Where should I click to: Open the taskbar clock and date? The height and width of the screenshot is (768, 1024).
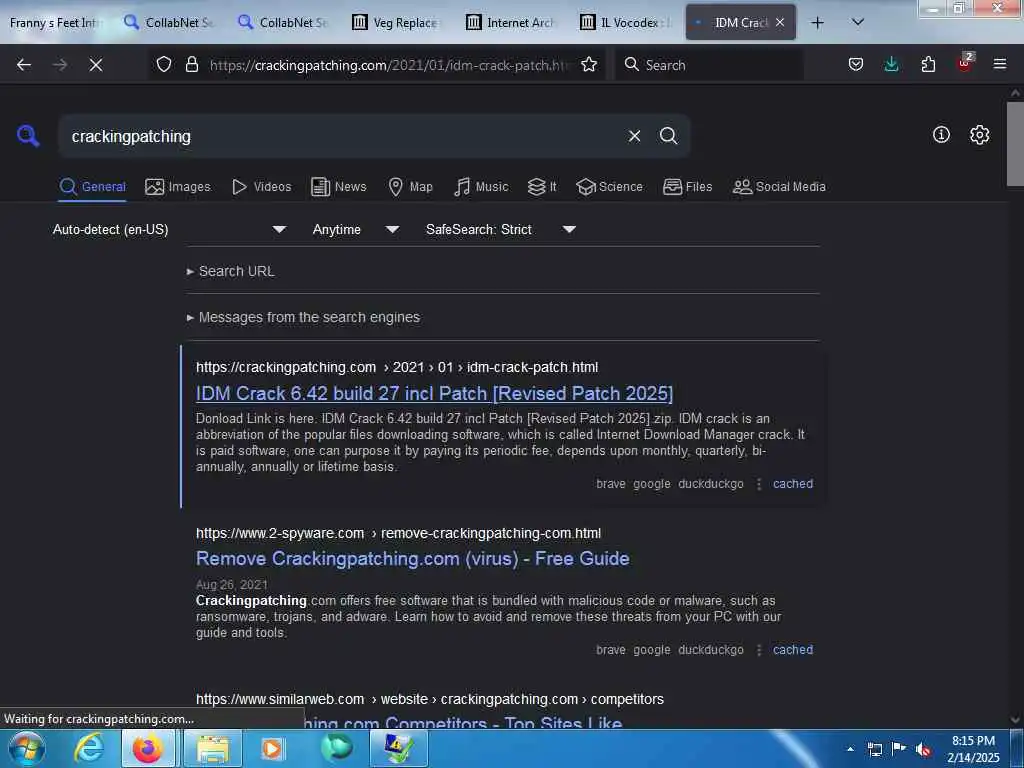tap(973, 749)
